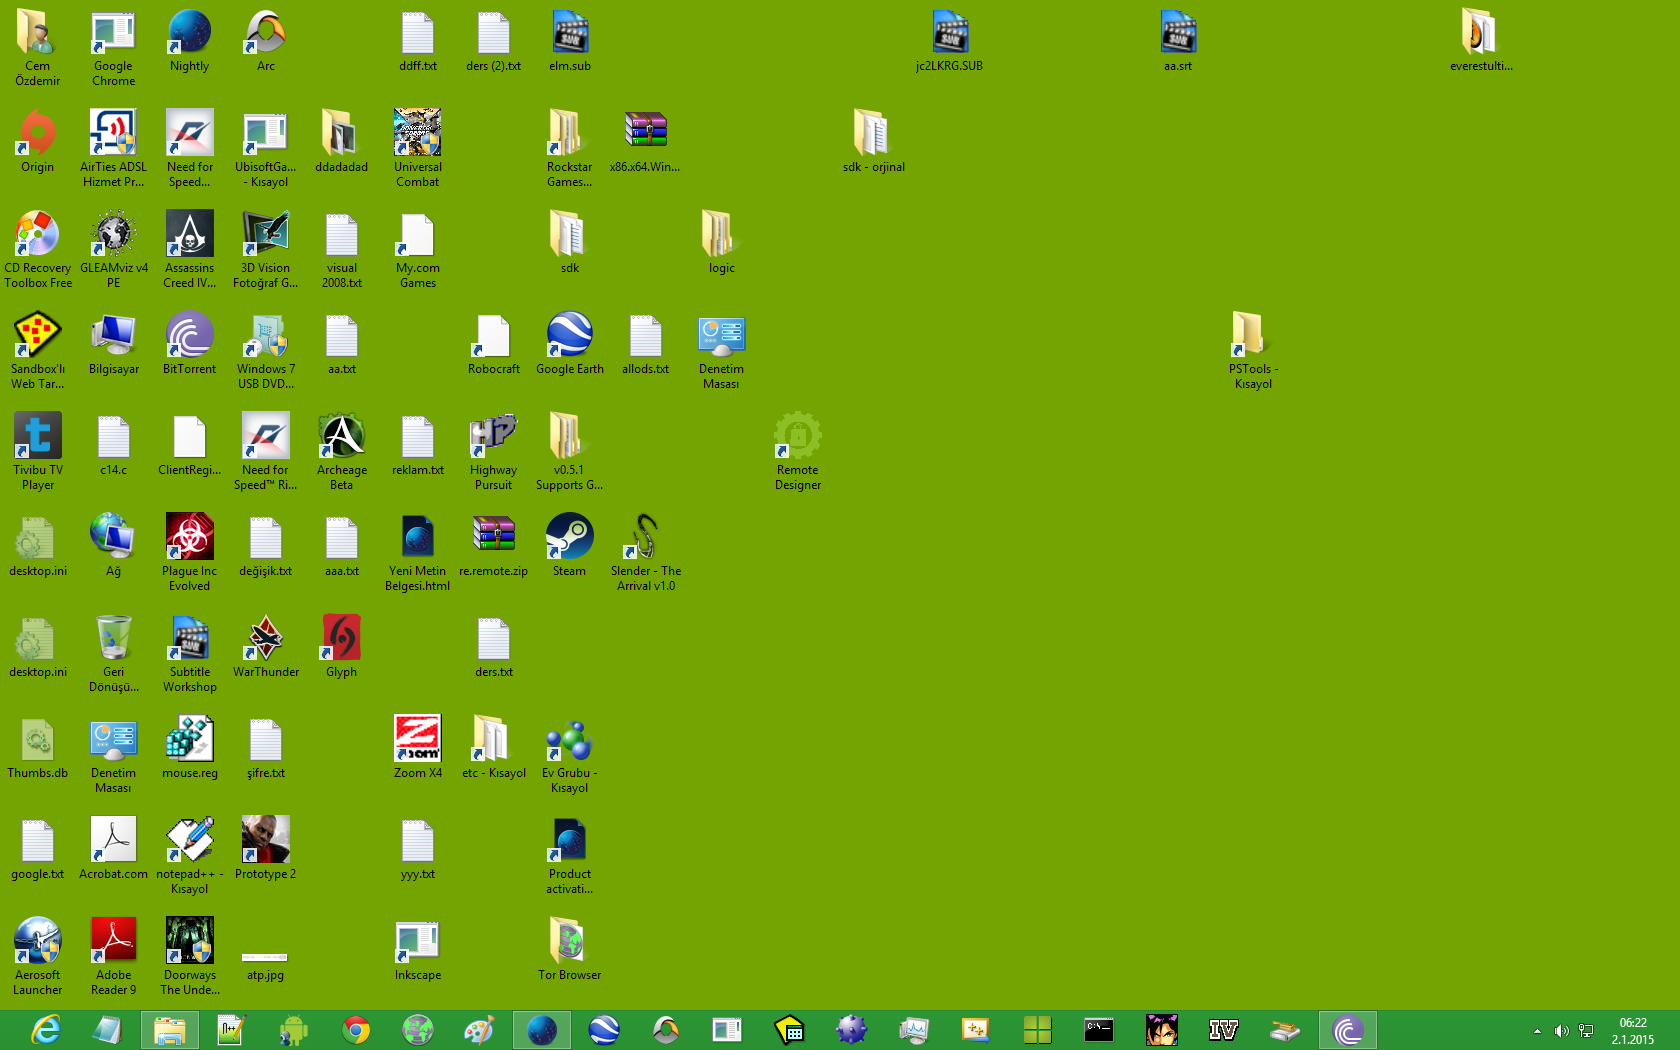Open the clock showing 06:22
The image size is (1680, 1050).
pos(1633,1031)
